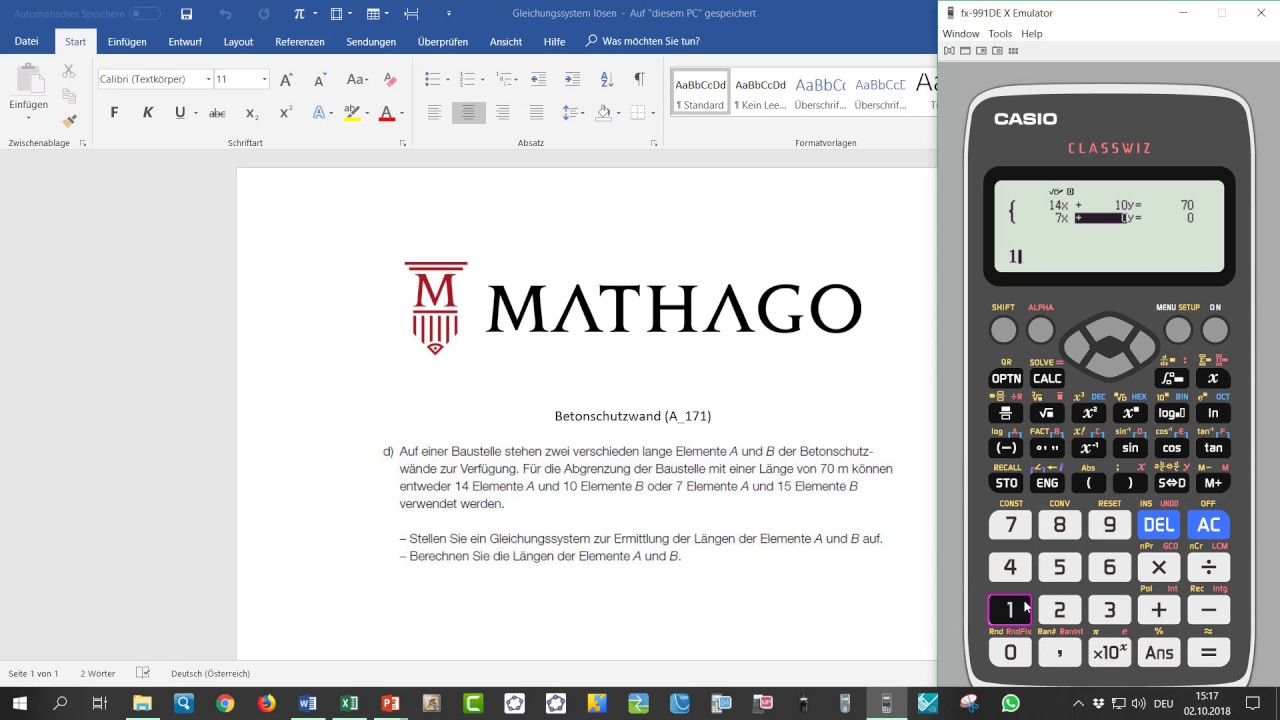Center the paragraph text

(x=468, y=113)
